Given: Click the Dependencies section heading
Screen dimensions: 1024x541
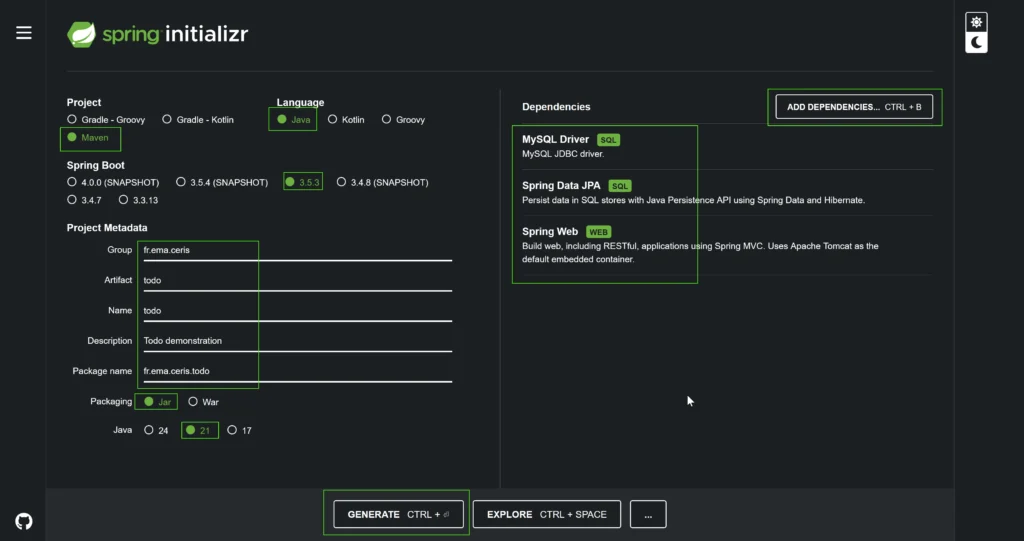Looking at the screenshot, I should [556, 107].
